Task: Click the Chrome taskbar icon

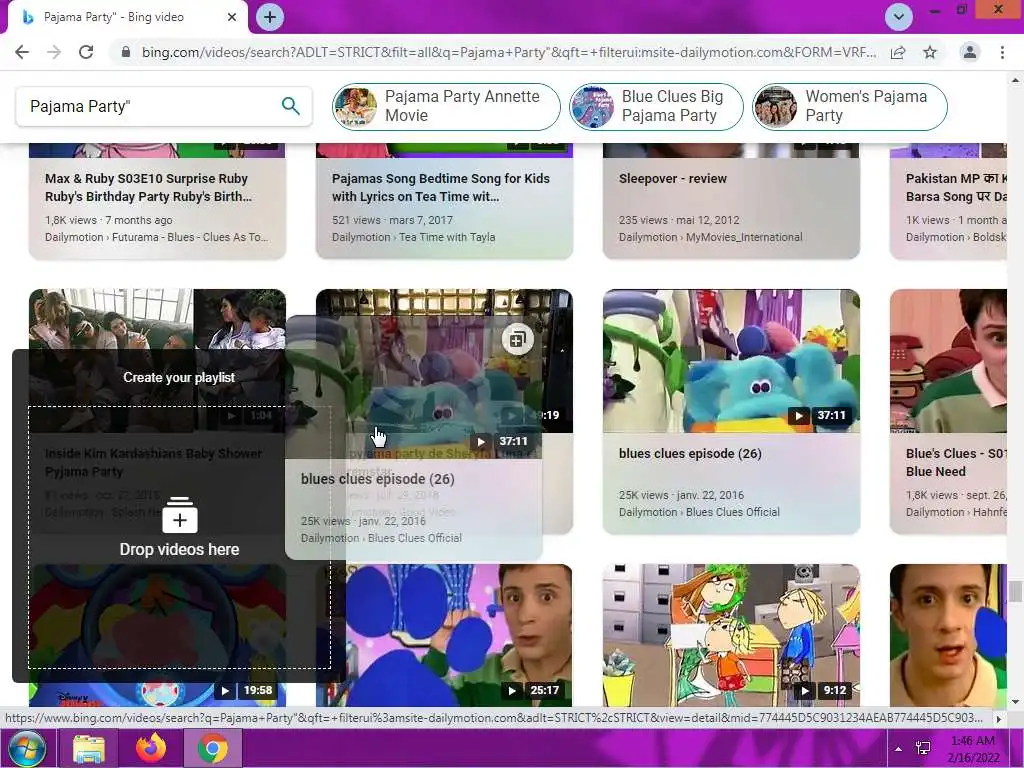Action: [x=212, y=748]
